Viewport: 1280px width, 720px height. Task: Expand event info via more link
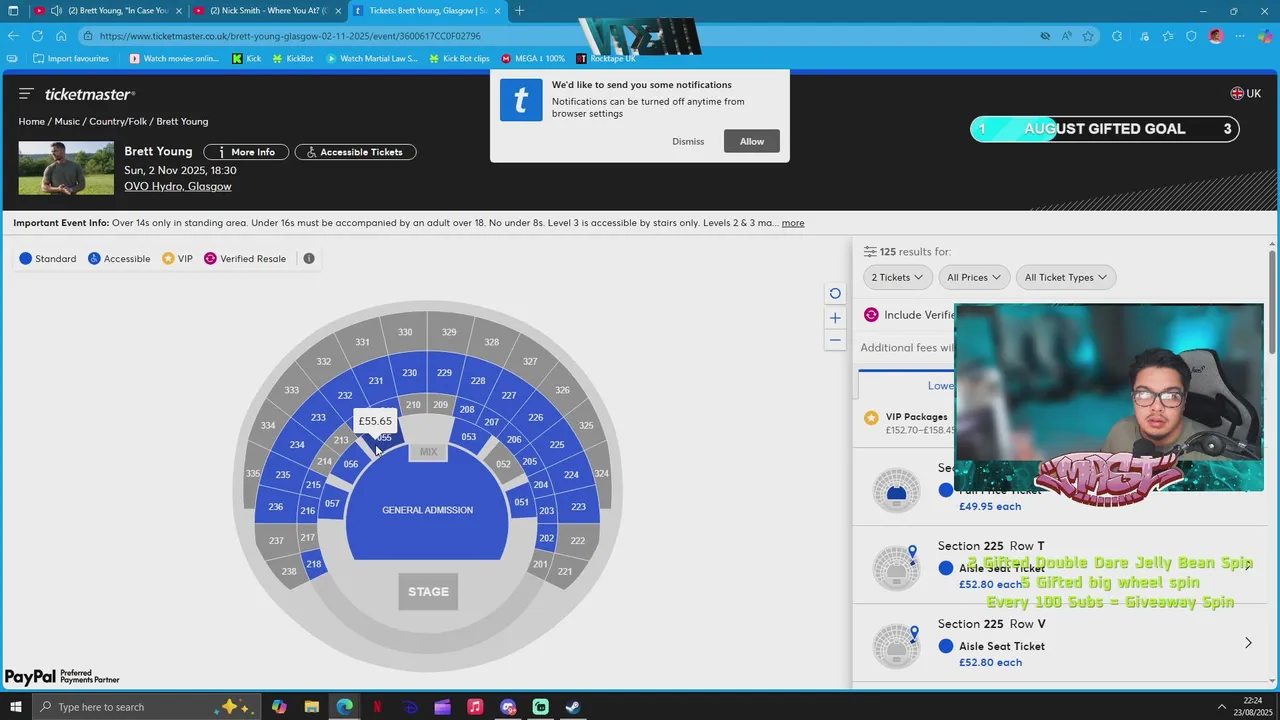793,223
